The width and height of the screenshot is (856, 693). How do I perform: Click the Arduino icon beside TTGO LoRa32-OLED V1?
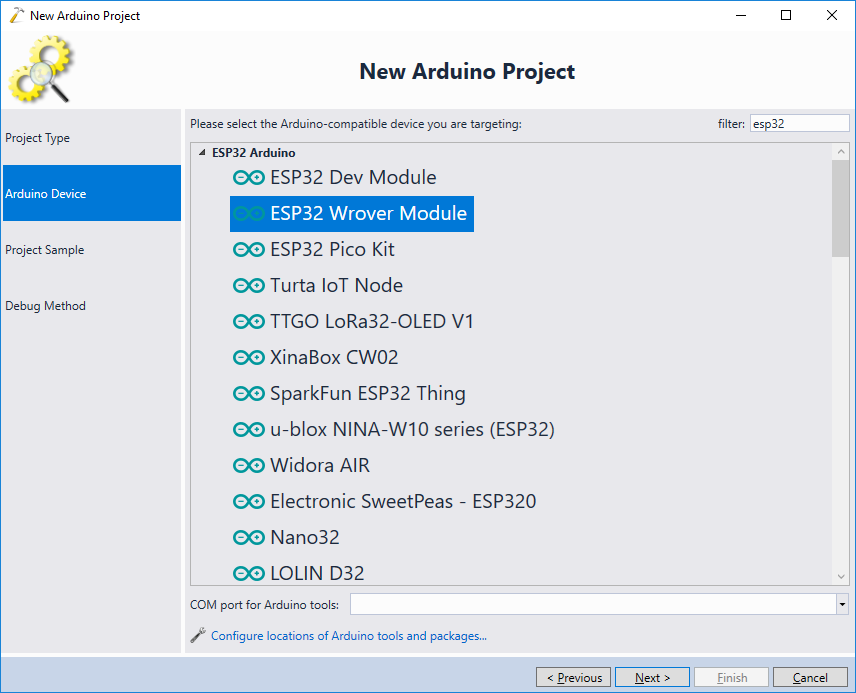coord(249,322)
